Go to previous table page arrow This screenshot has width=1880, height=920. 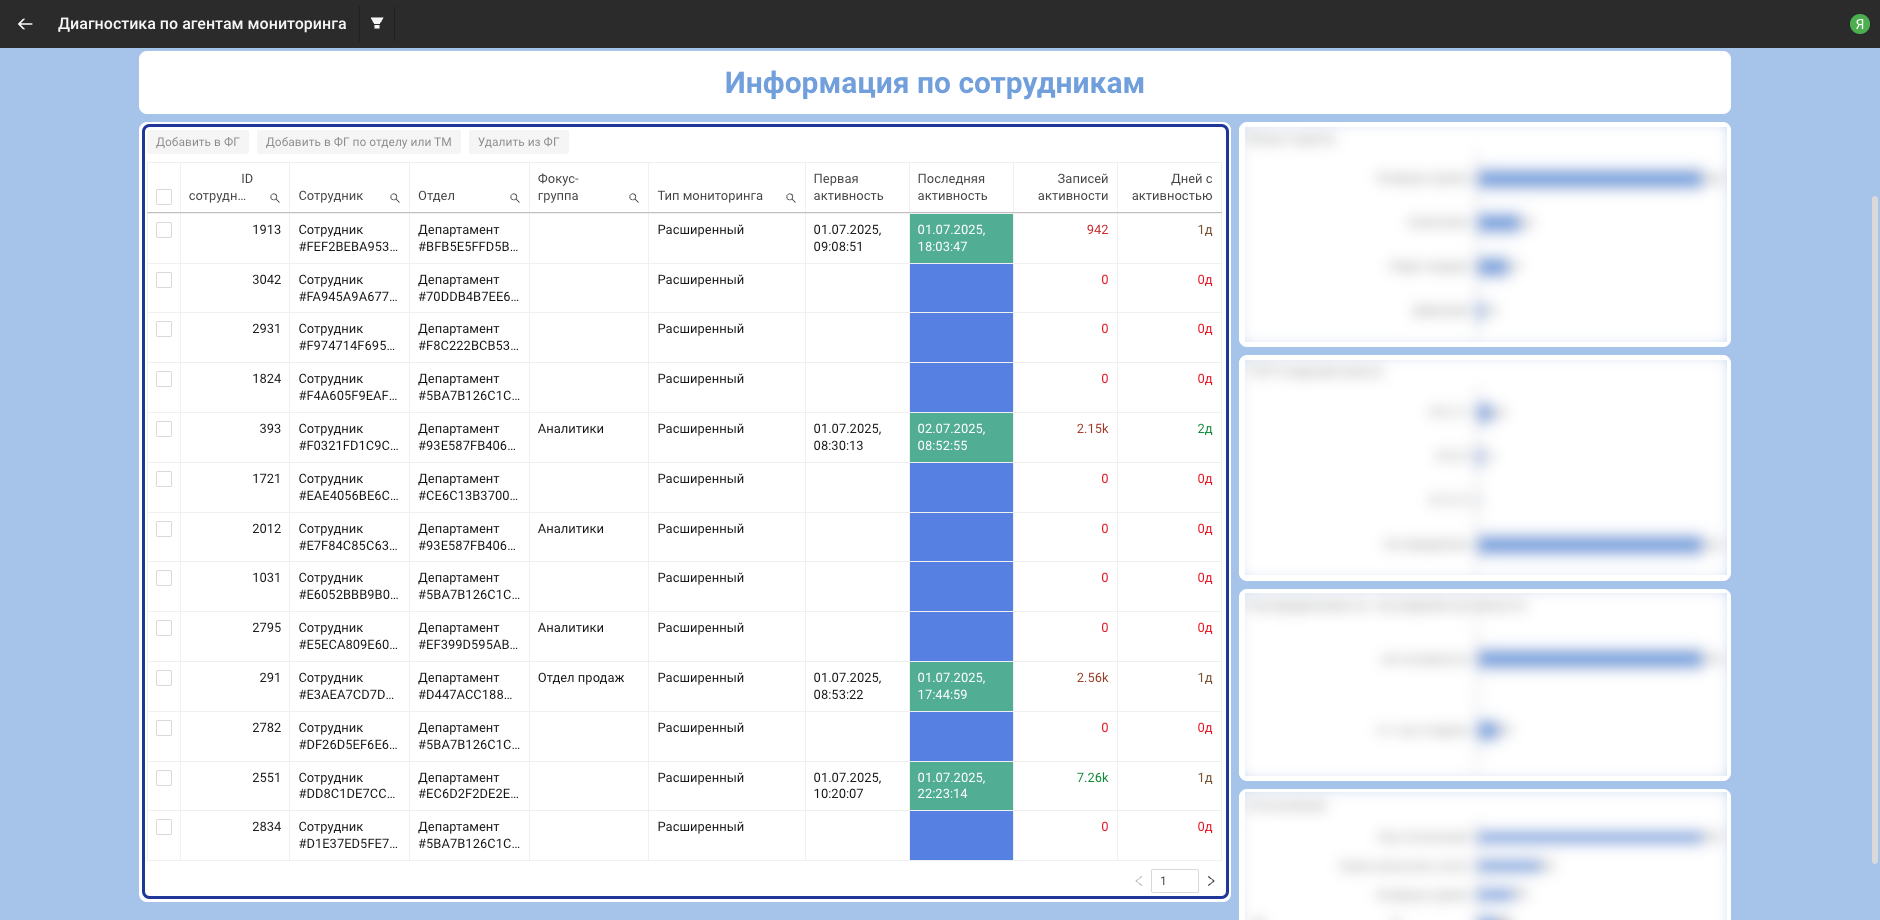point(1138,881)
